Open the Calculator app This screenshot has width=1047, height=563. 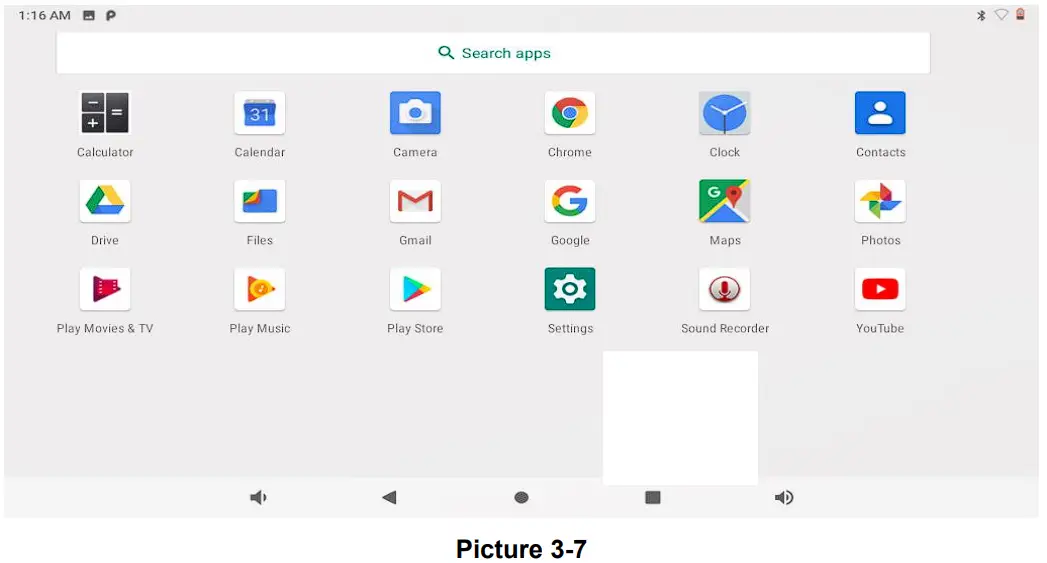[105, 113]
